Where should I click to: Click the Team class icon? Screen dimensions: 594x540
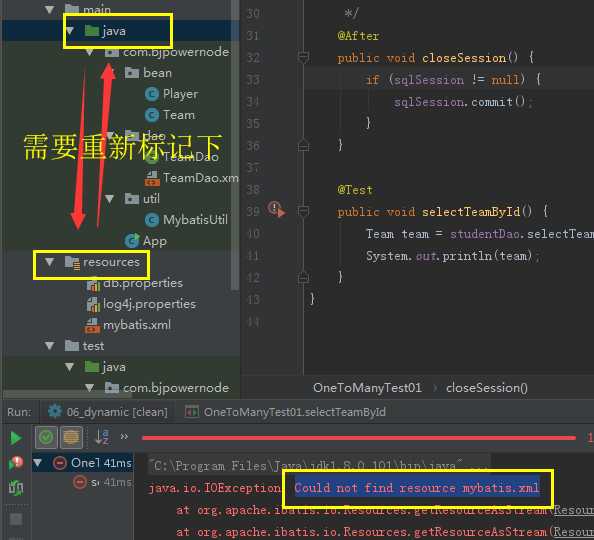[x=152, y=115]
